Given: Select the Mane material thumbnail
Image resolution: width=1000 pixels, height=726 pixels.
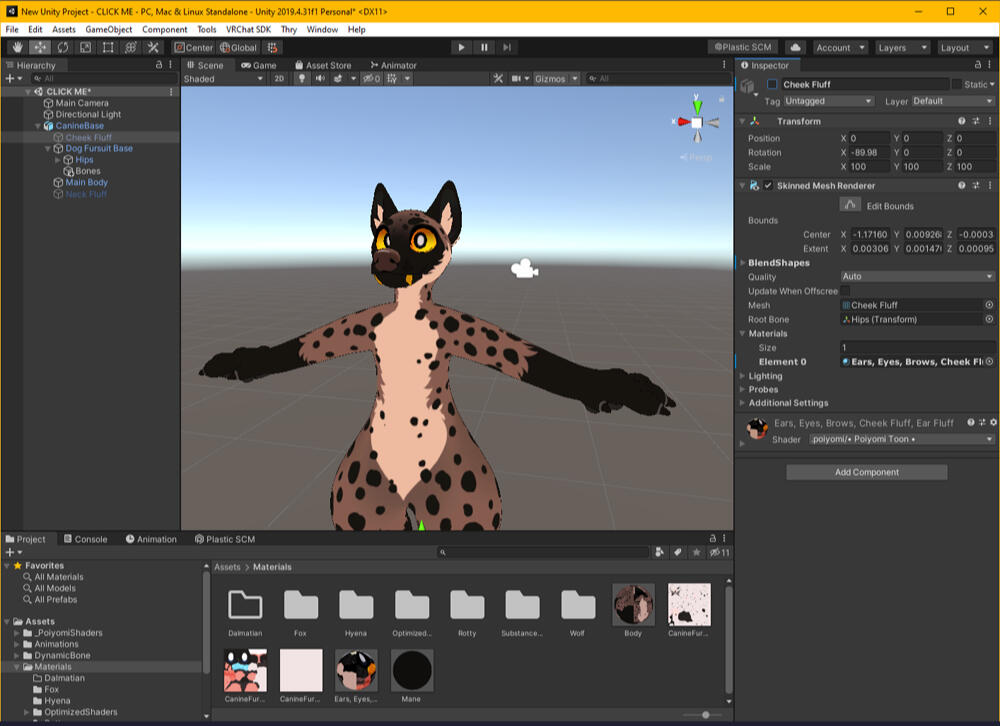Looking at the screenshot, I should [412, 671].
